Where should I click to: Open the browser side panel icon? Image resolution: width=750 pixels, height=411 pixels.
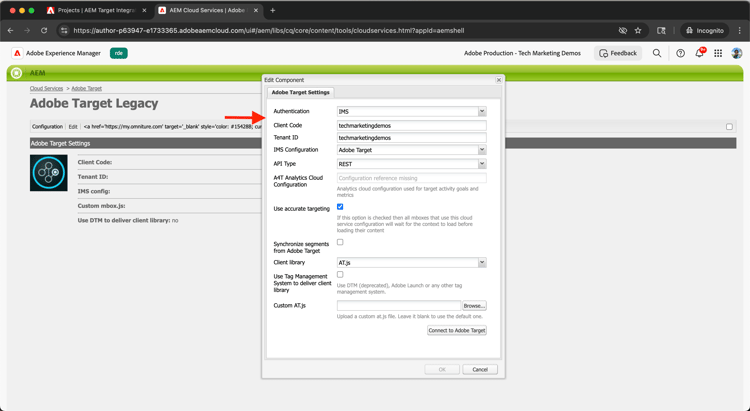point(661,30)
